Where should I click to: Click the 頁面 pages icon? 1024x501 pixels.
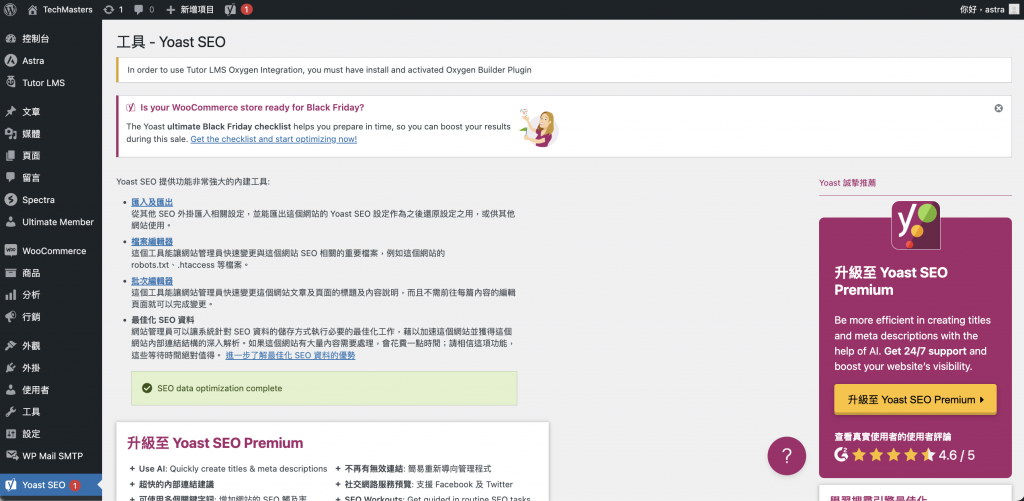(10, 155)
